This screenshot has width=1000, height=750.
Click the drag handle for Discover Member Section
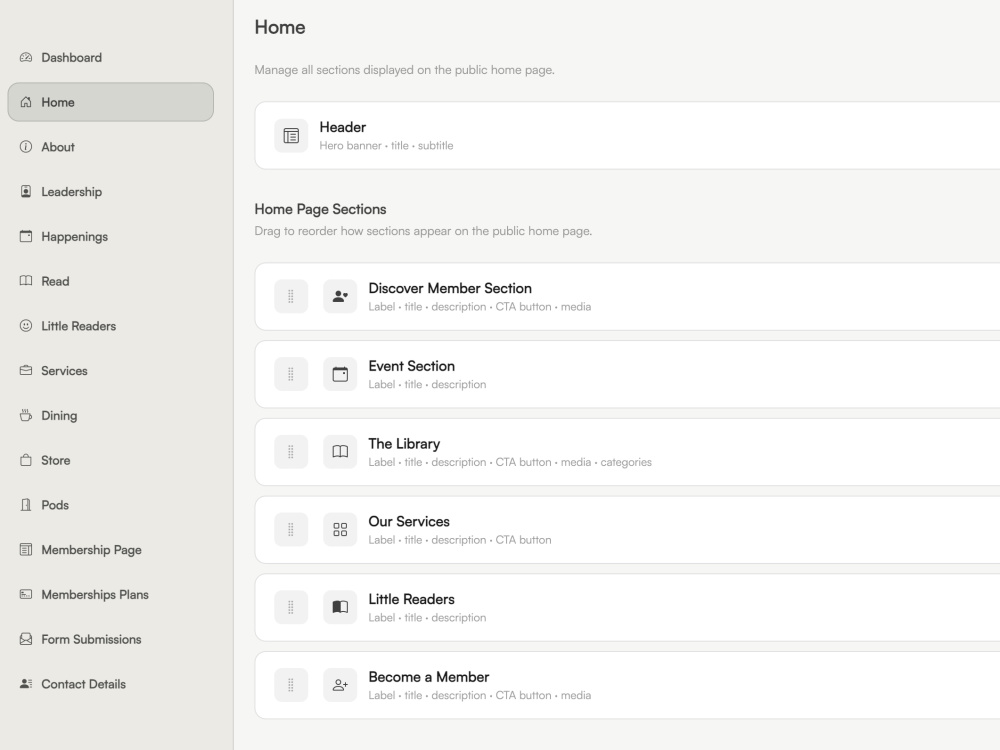coord(291,297)
